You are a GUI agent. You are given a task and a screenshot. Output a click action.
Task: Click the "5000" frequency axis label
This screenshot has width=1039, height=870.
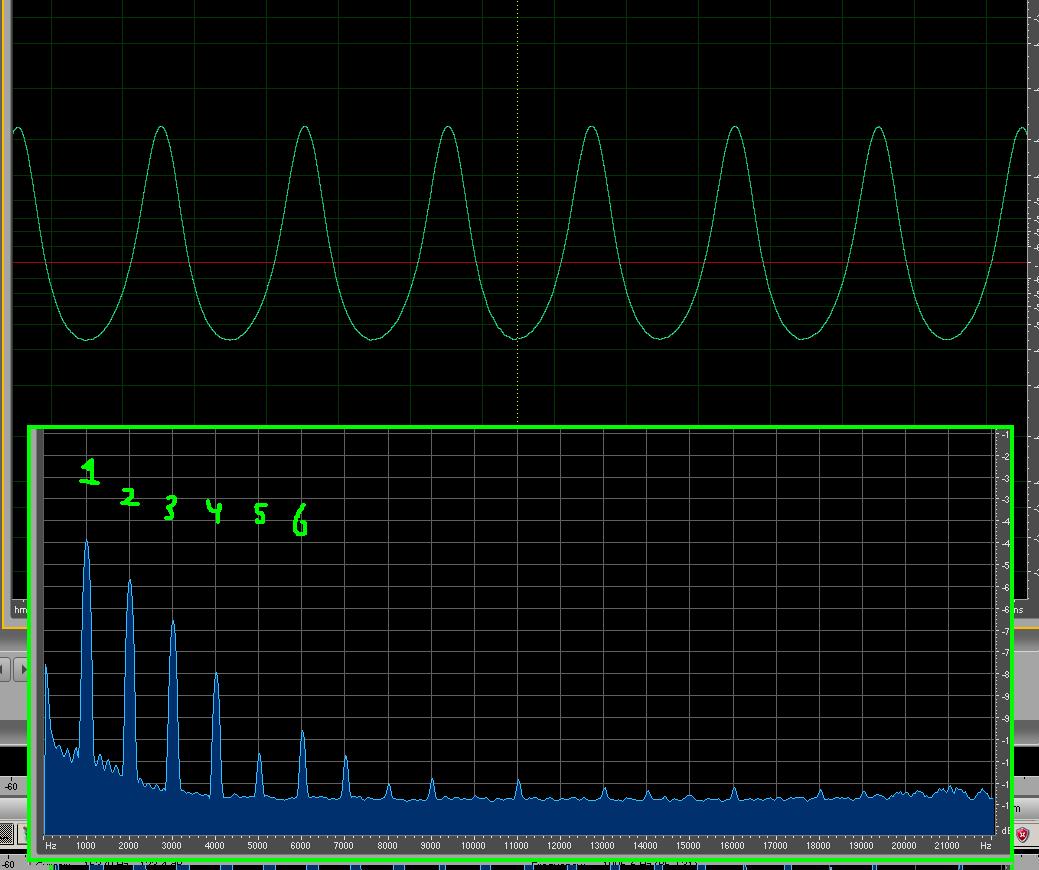258,845
